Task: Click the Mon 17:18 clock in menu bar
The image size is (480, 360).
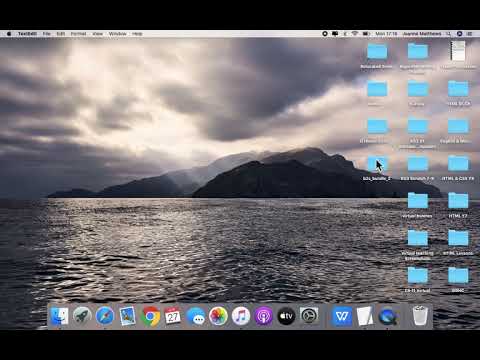Action: point(386,34)
